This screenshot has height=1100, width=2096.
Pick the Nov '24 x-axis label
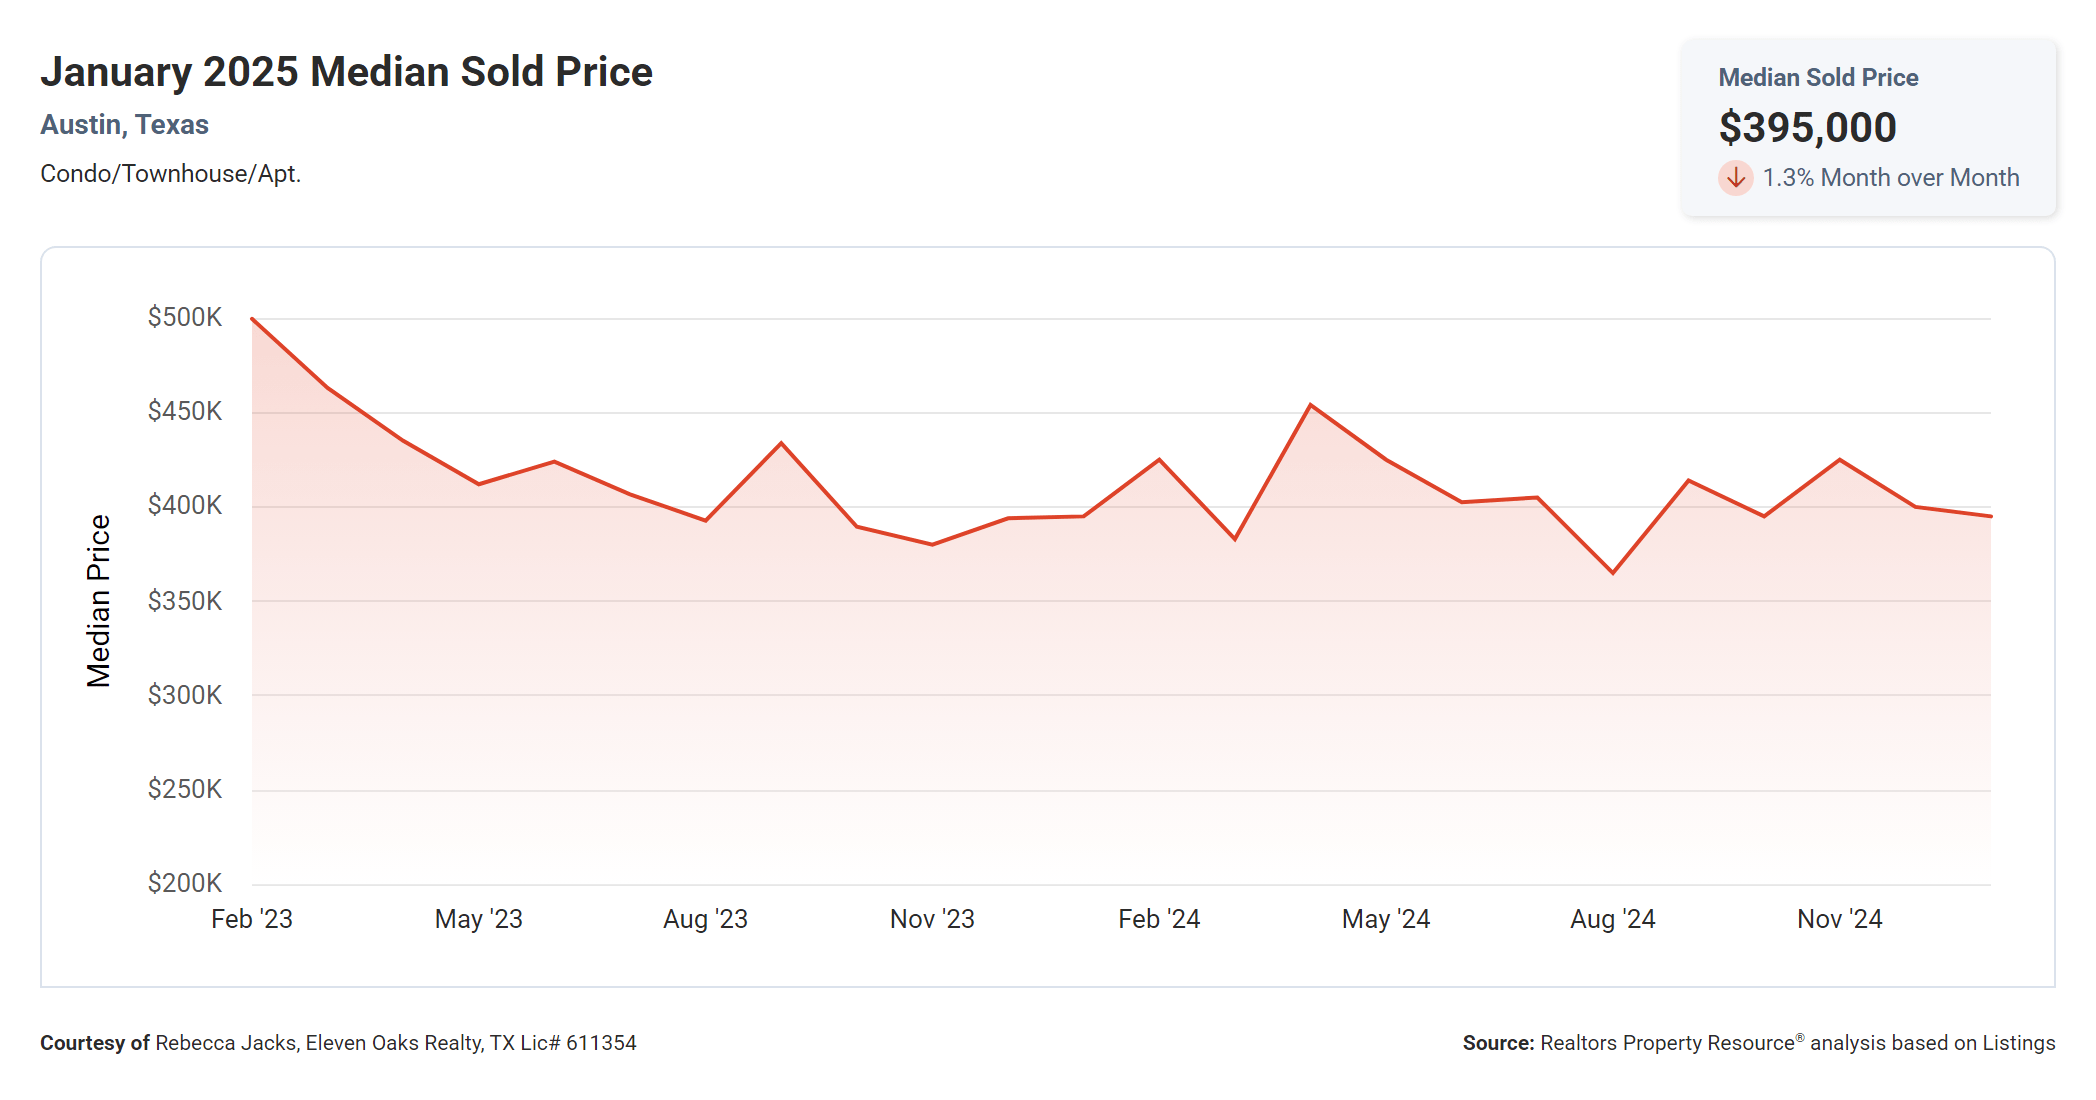(1839, 919)
